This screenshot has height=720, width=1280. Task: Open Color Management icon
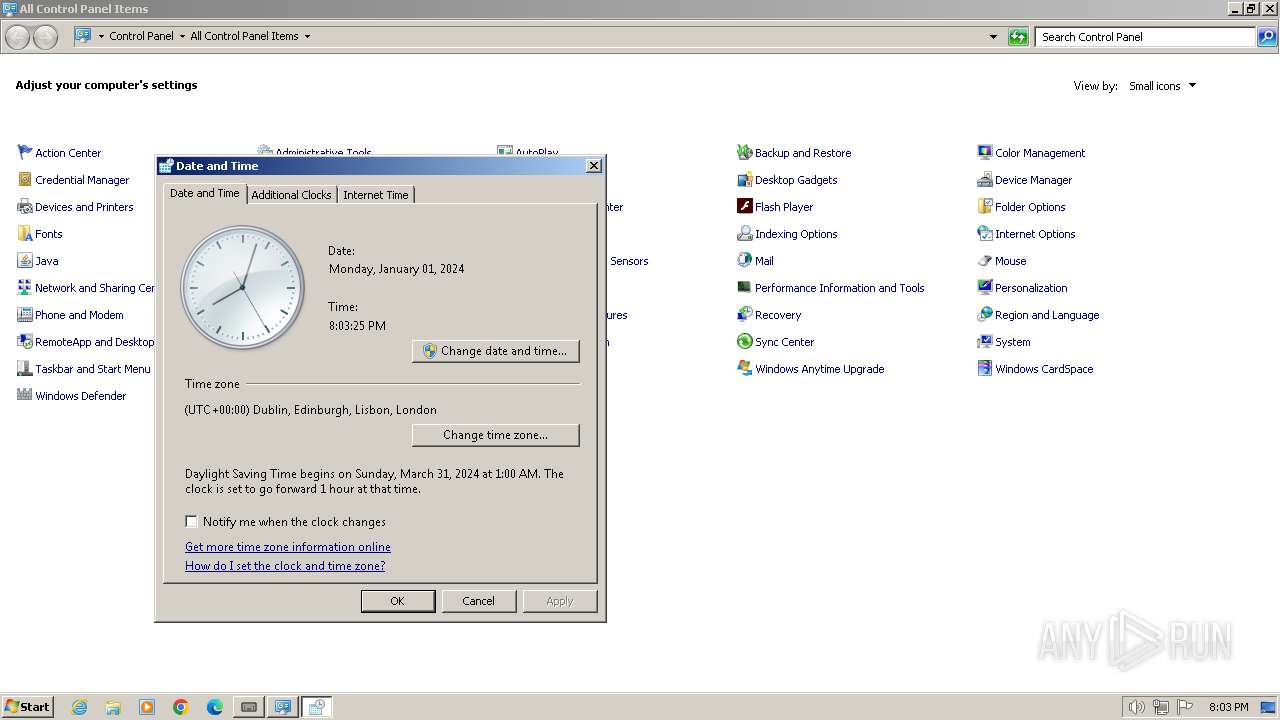(x=985, y=153)
